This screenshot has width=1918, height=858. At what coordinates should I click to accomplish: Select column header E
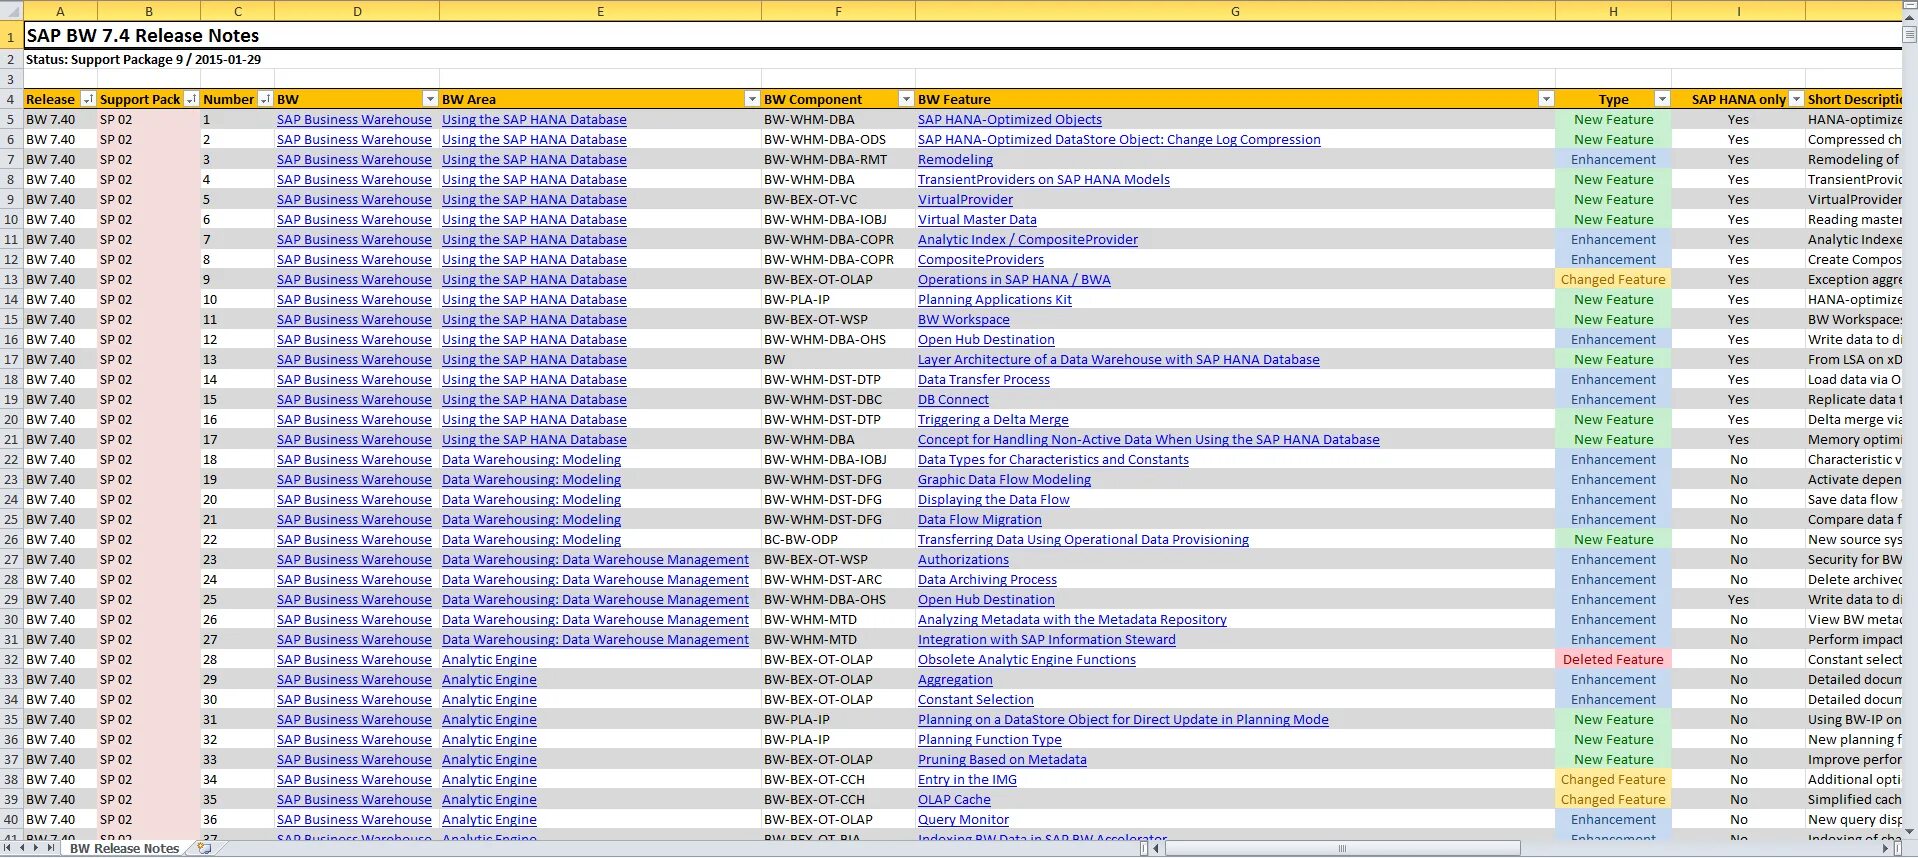(600, 11)
